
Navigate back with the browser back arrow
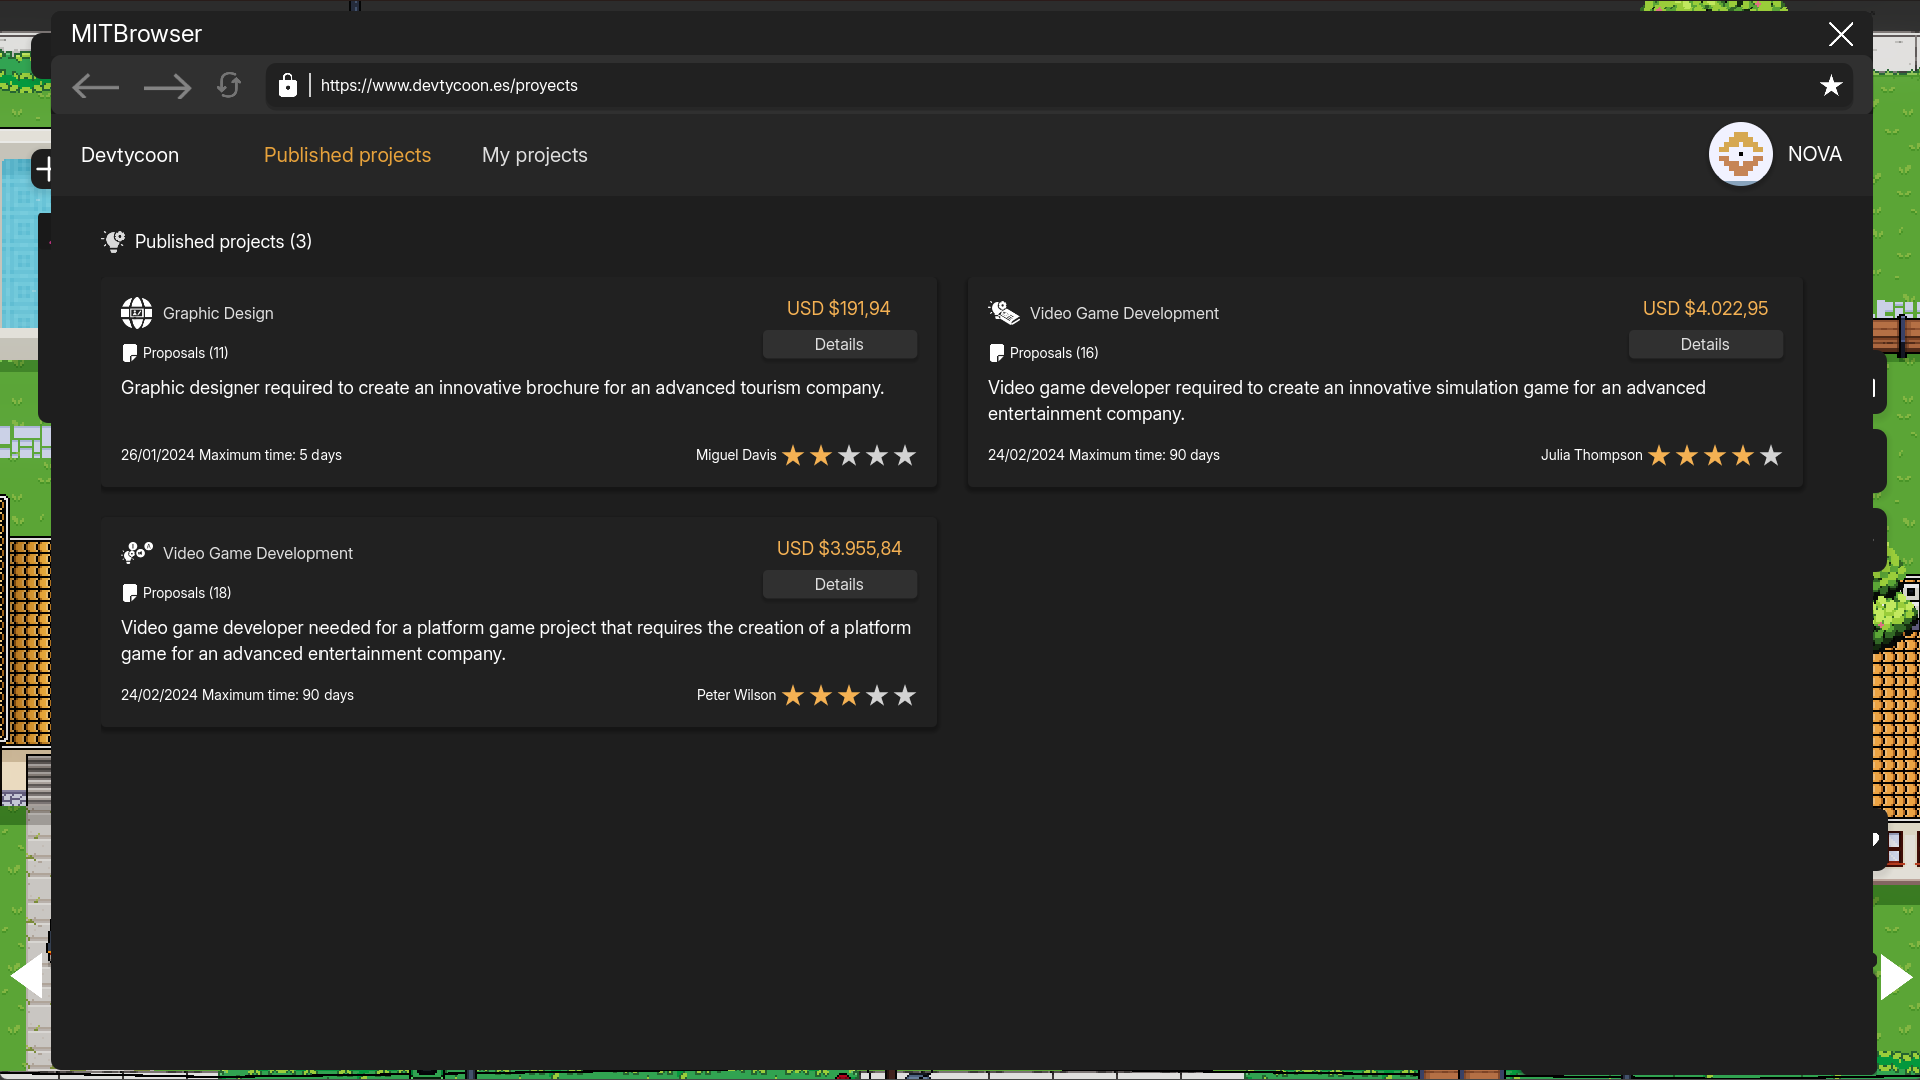(x=95, y=86)
